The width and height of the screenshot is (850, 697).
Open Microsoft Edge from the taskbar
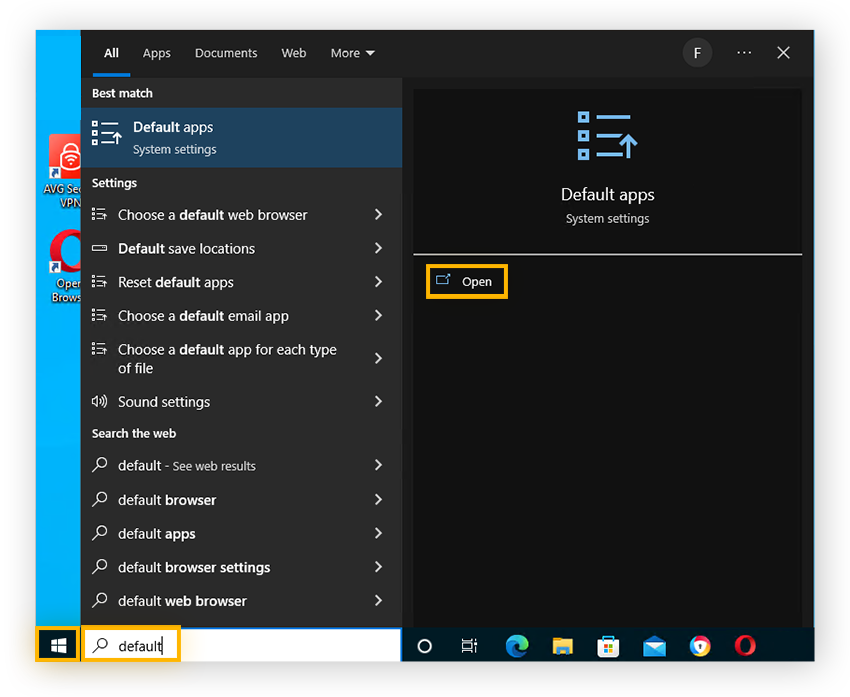coord(516,647)
